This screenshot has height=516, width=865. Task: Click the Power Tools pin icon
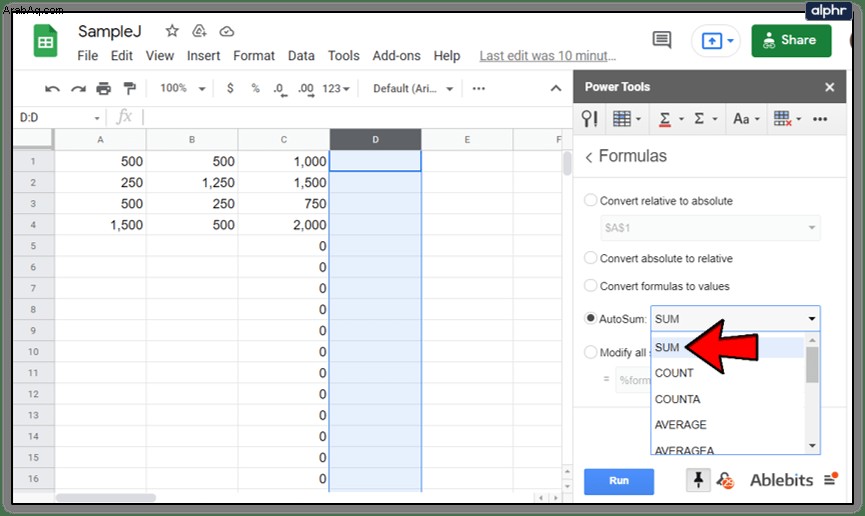[x=698, y=480]
